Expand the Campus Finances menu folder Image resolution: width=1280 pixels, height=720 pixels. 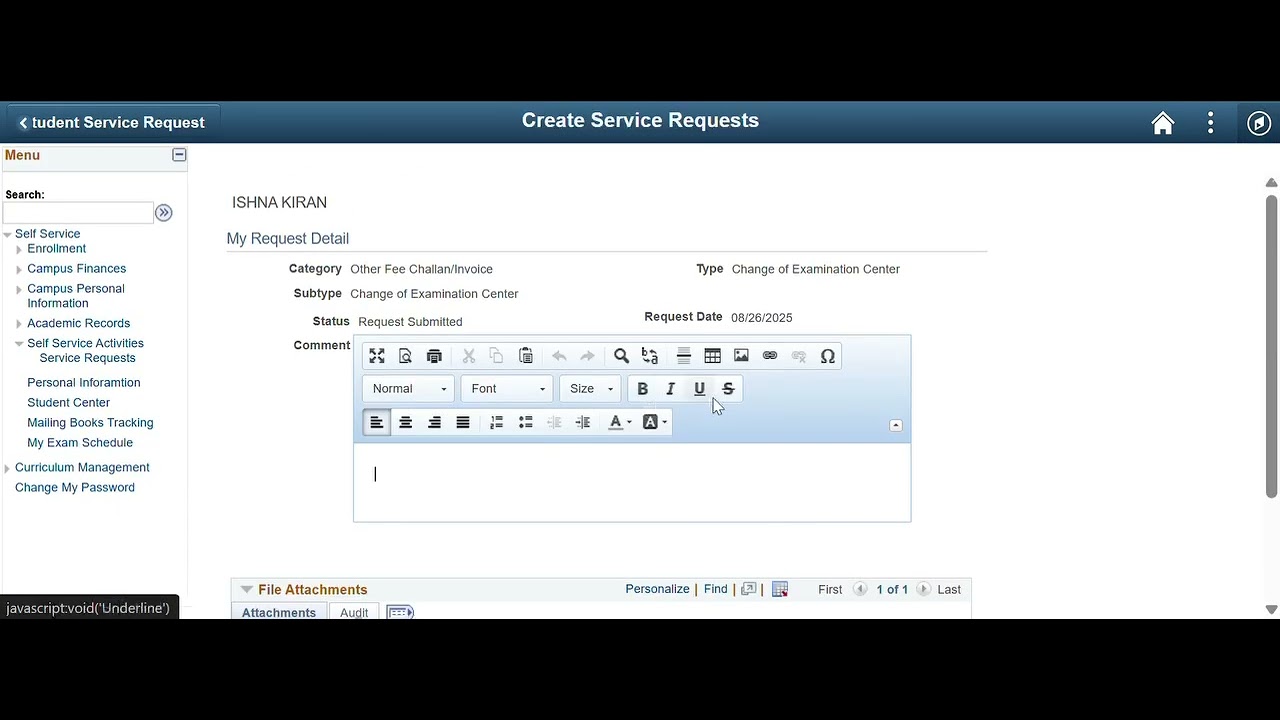click(19, 269)
